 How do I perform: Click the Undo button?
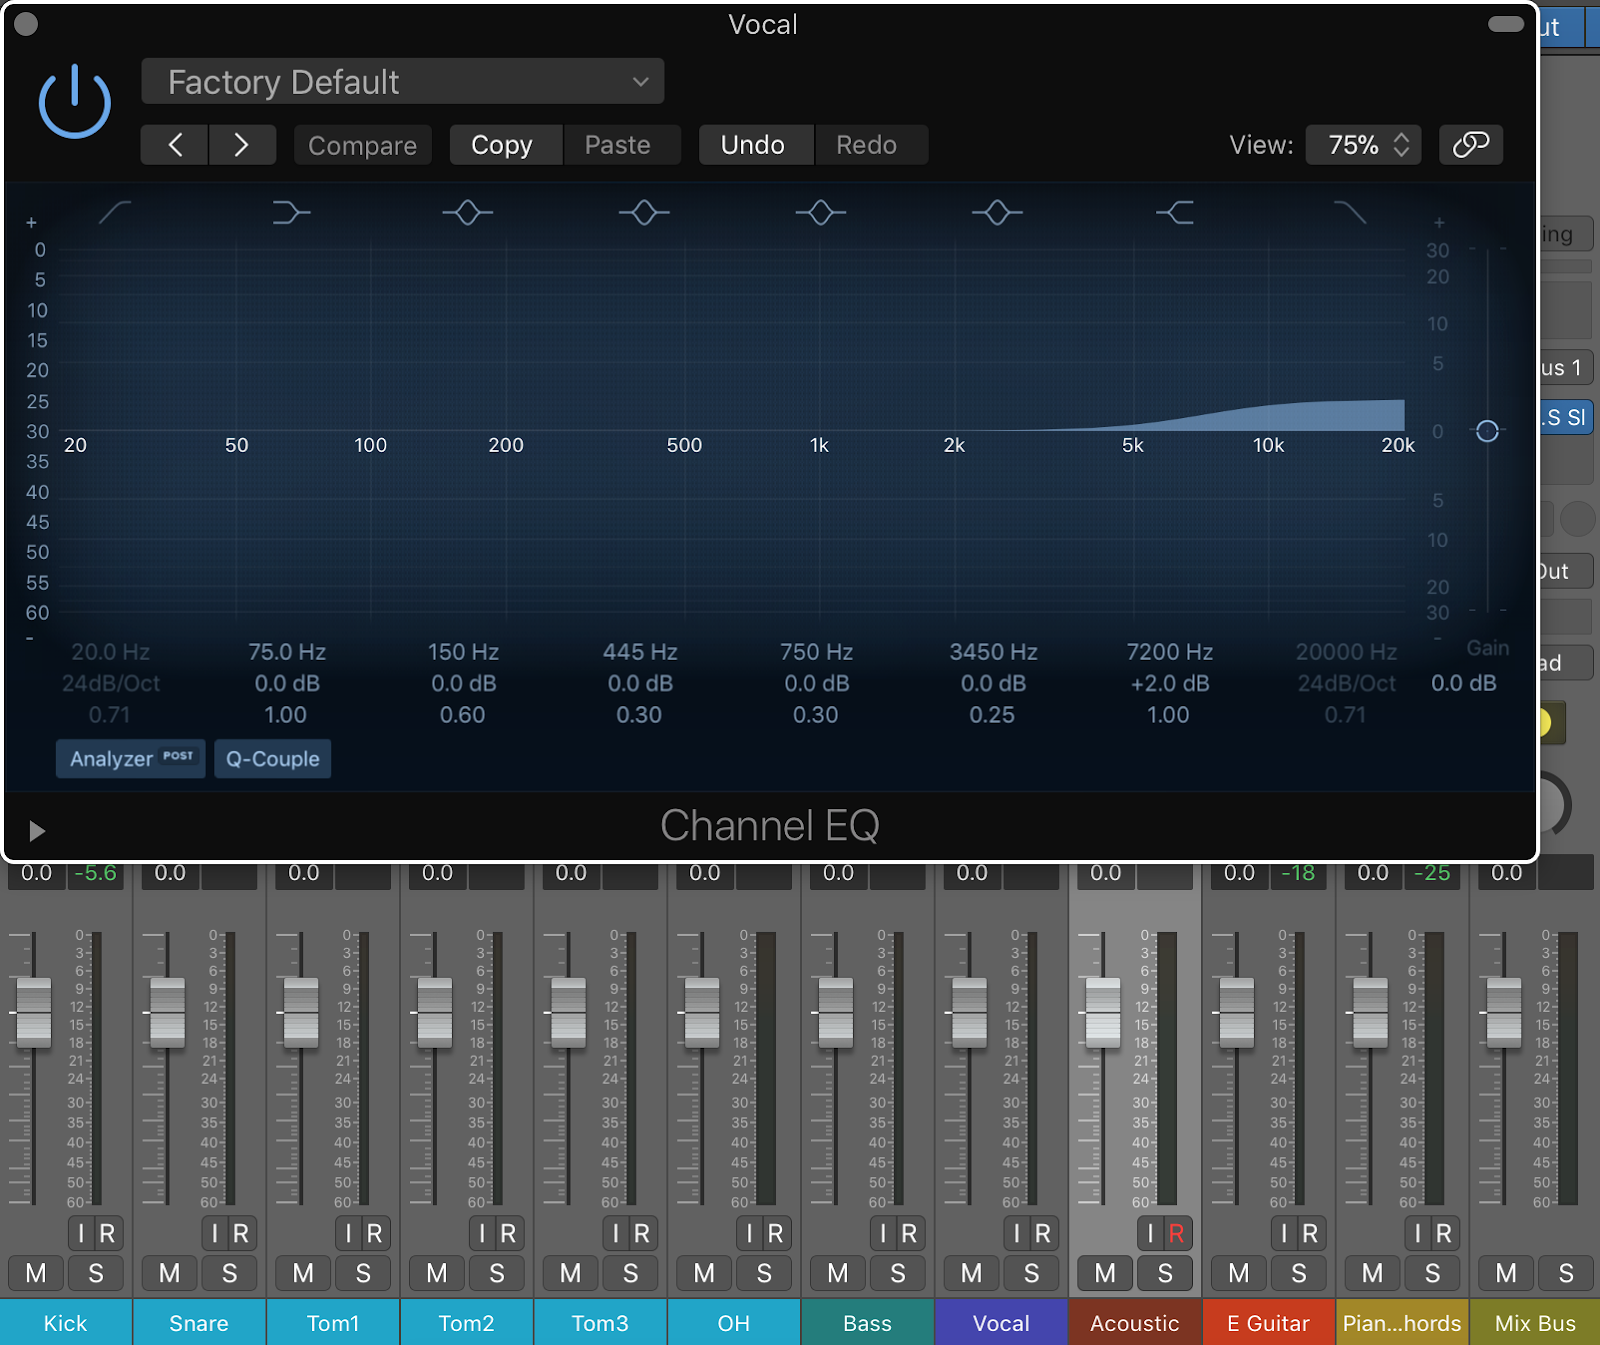coord(752,145)
